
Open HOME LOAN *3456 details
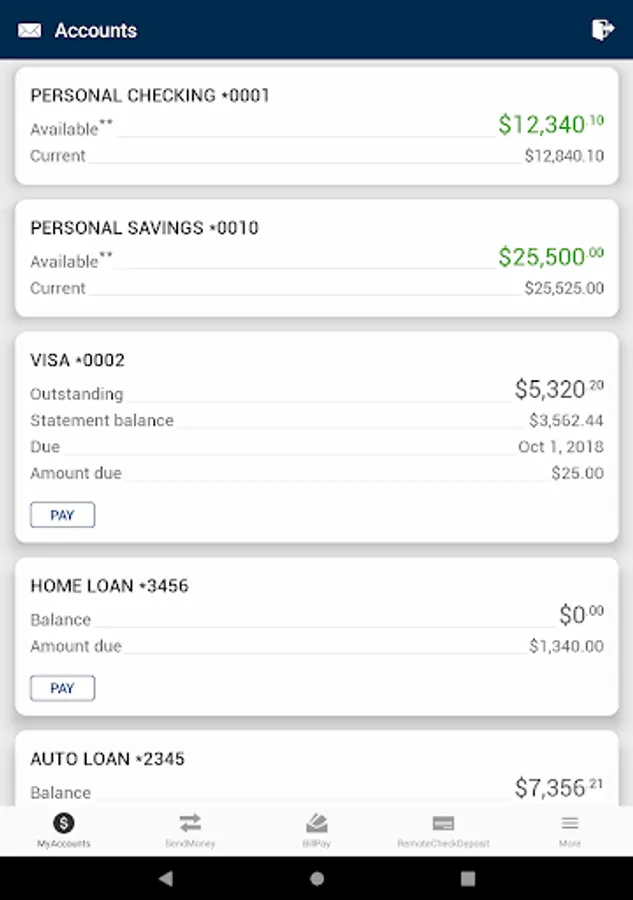pos(109,586)
